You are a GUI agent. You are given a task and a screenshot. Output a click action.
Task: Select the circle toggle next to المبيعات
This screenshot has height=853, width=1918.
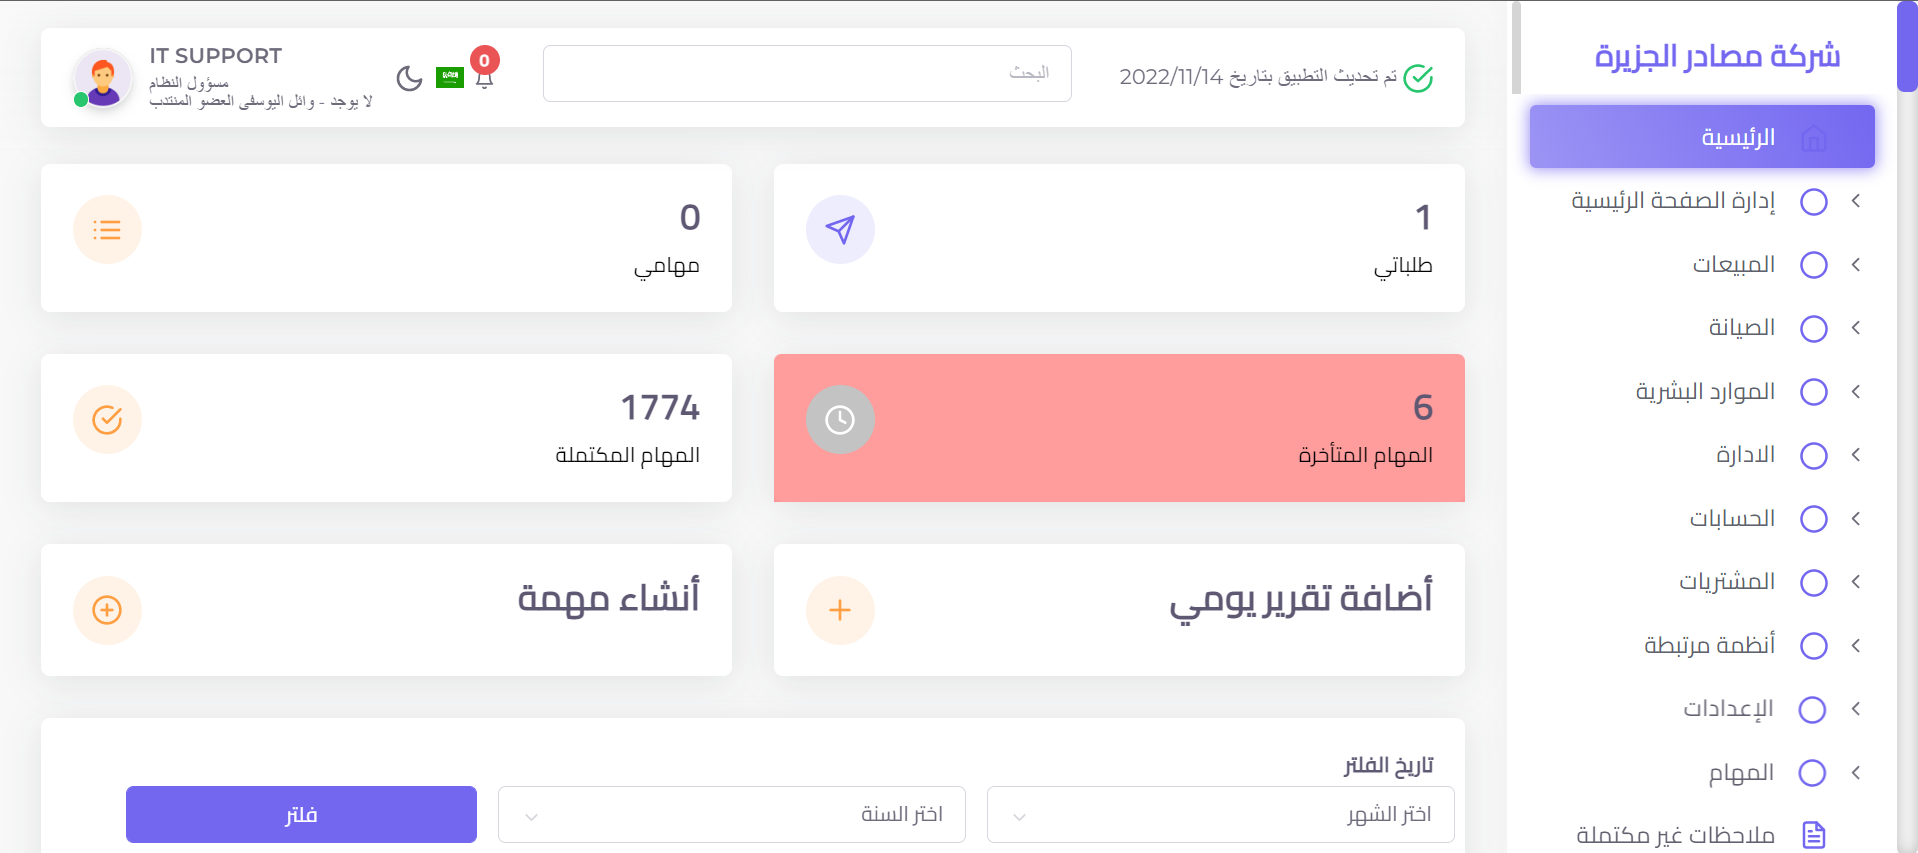[1813, 265]
